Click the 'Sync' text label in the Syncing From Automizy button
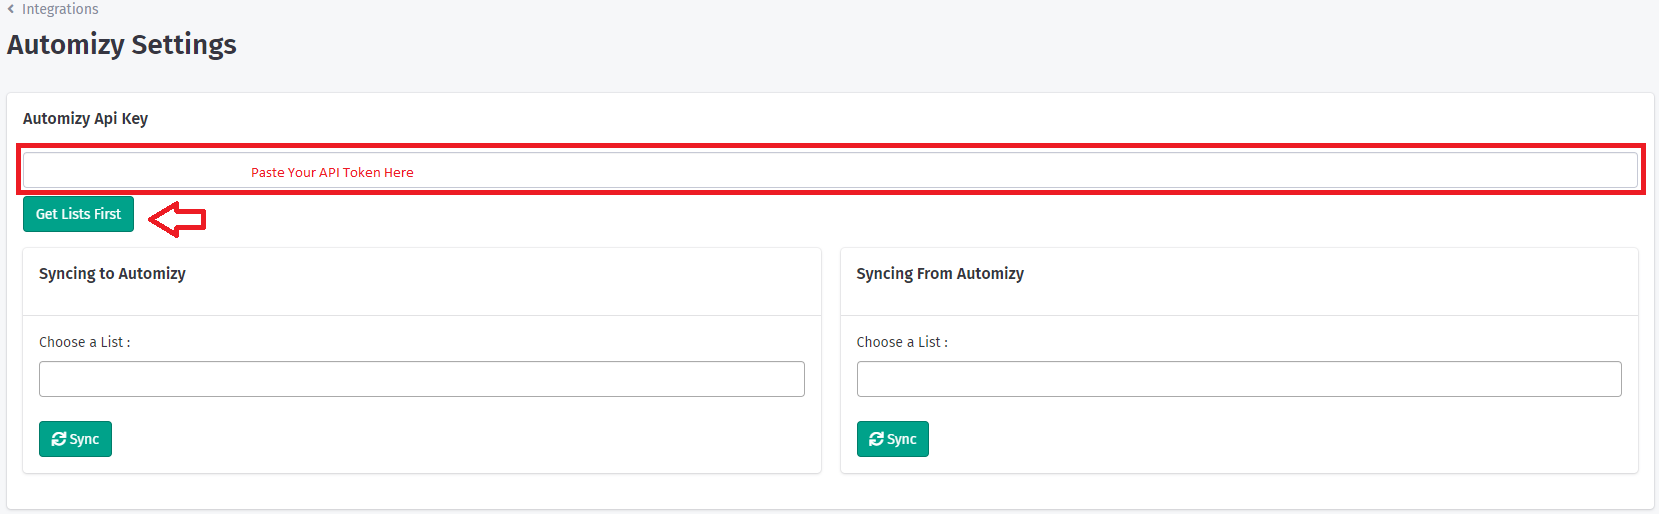1659x514 pixels. point(902,440)
